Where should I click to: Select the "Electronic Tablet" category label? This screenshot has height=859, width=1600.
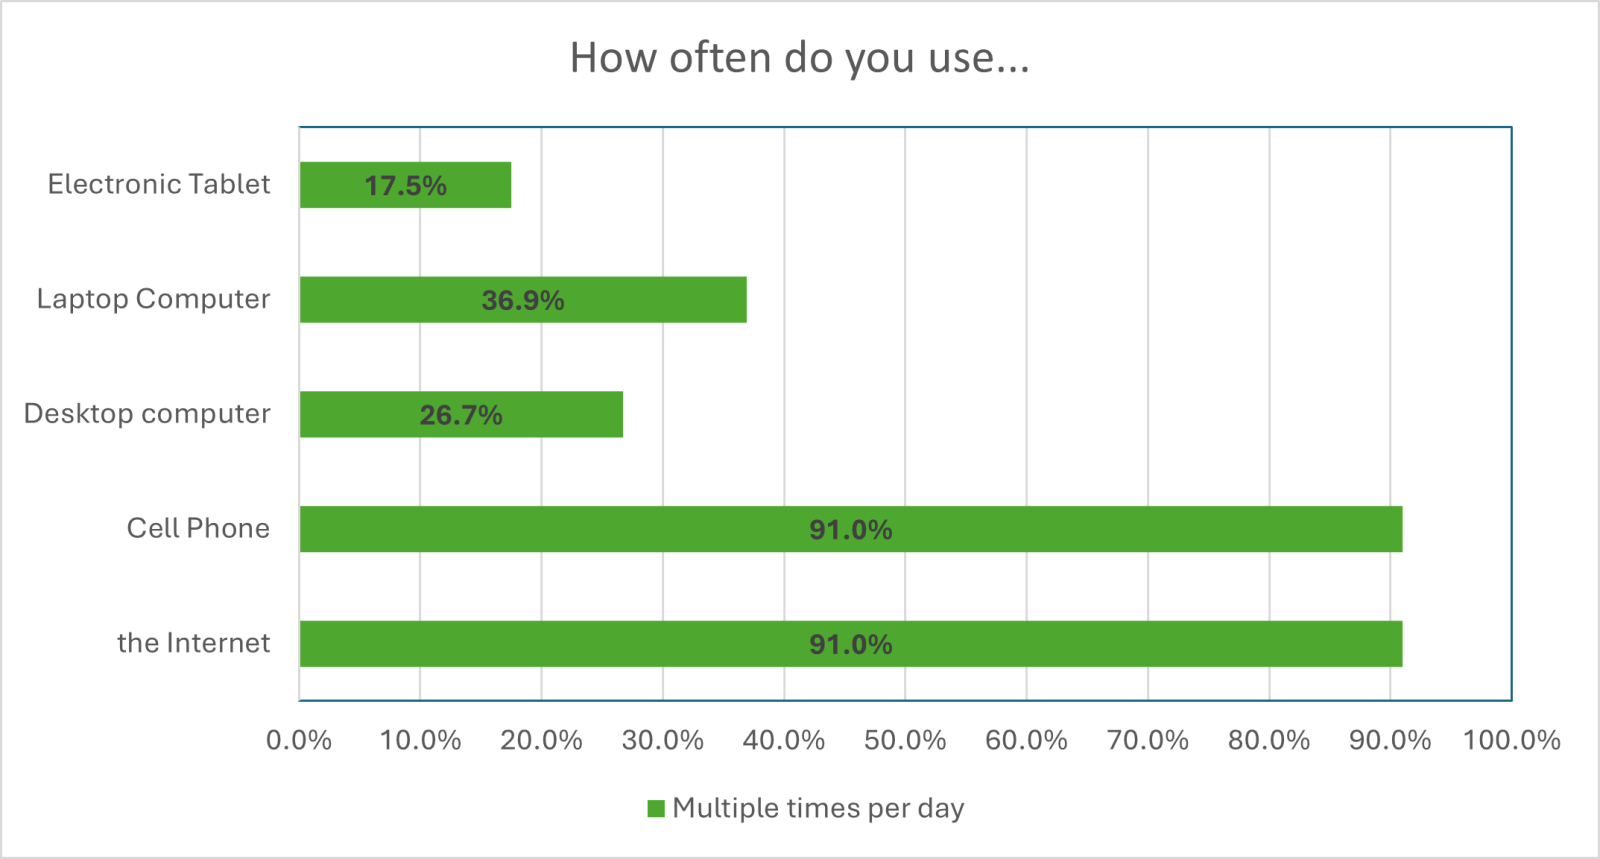(159, 184)
